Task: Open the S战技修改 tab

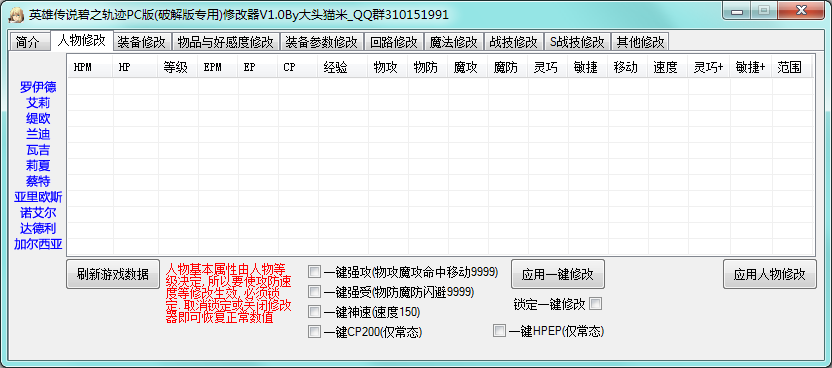Action: pos(577,42)
